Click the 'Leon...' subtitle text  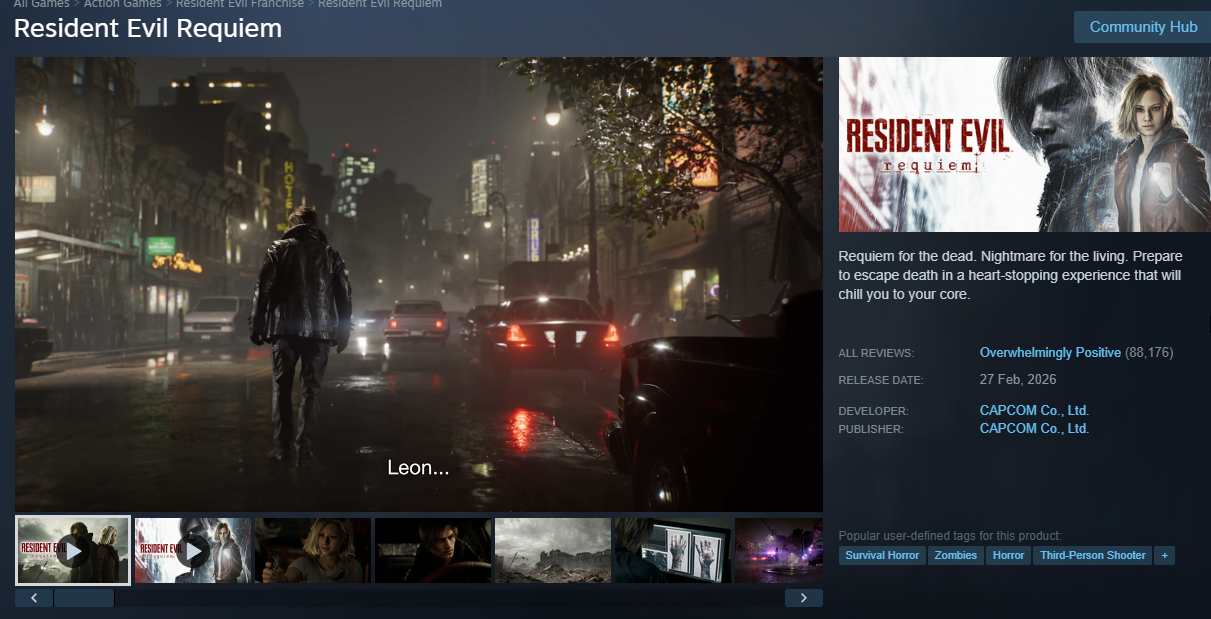(418, 468)
